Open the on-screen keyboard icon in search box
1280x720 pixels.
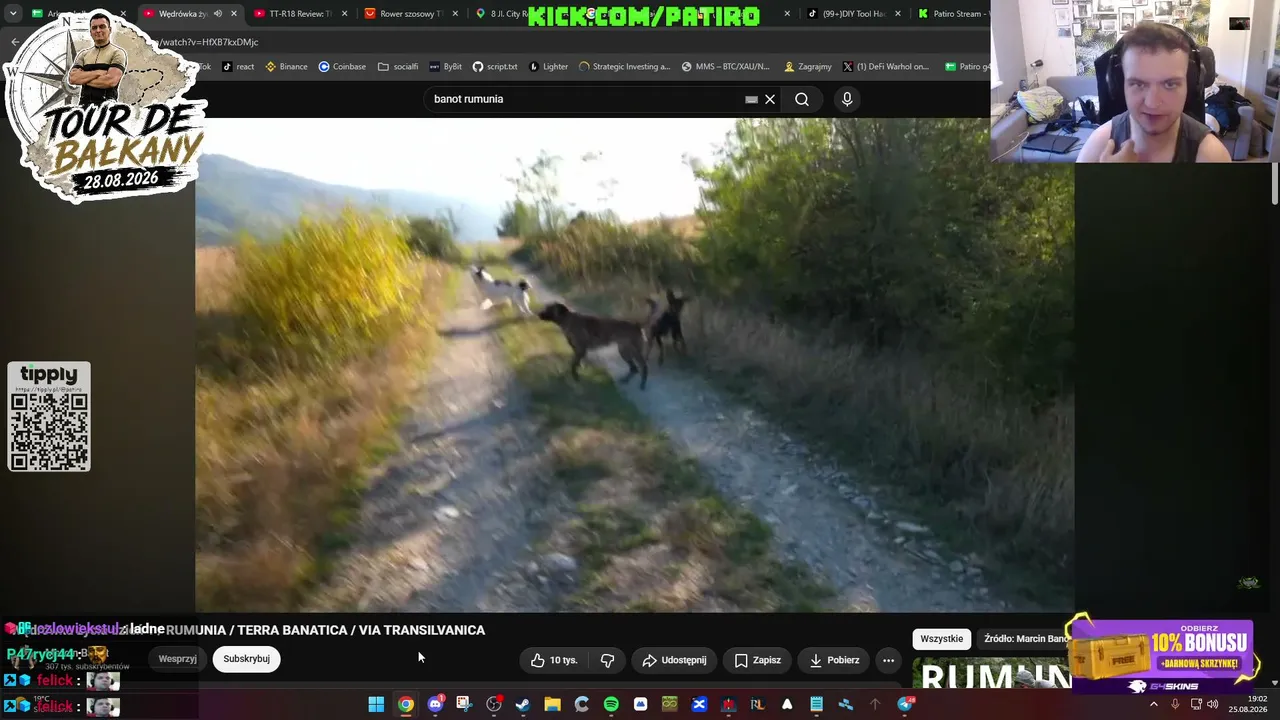click(751, 99)
